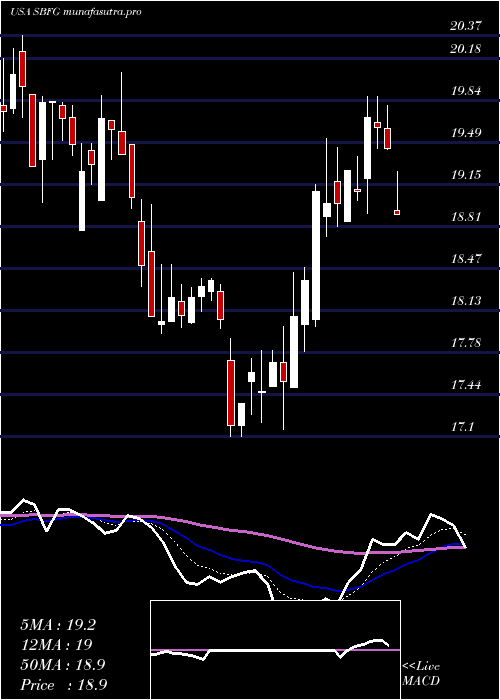Viewport: 500px width, 700px height.
Task: Click the 17.44 price label
Action: (x=466, y=384)
